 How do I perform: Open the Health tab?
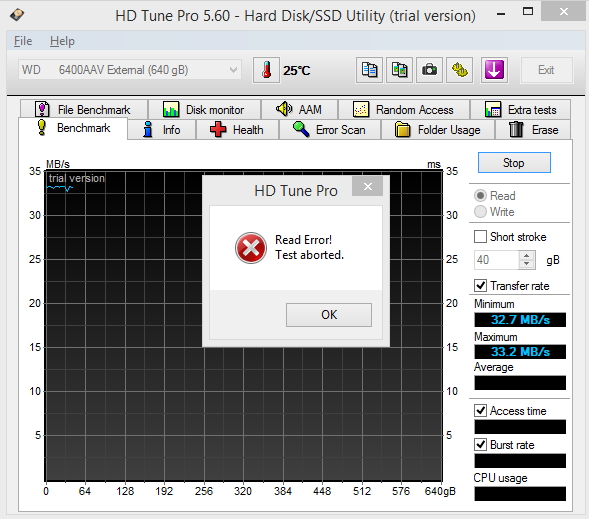click(237, 130)
